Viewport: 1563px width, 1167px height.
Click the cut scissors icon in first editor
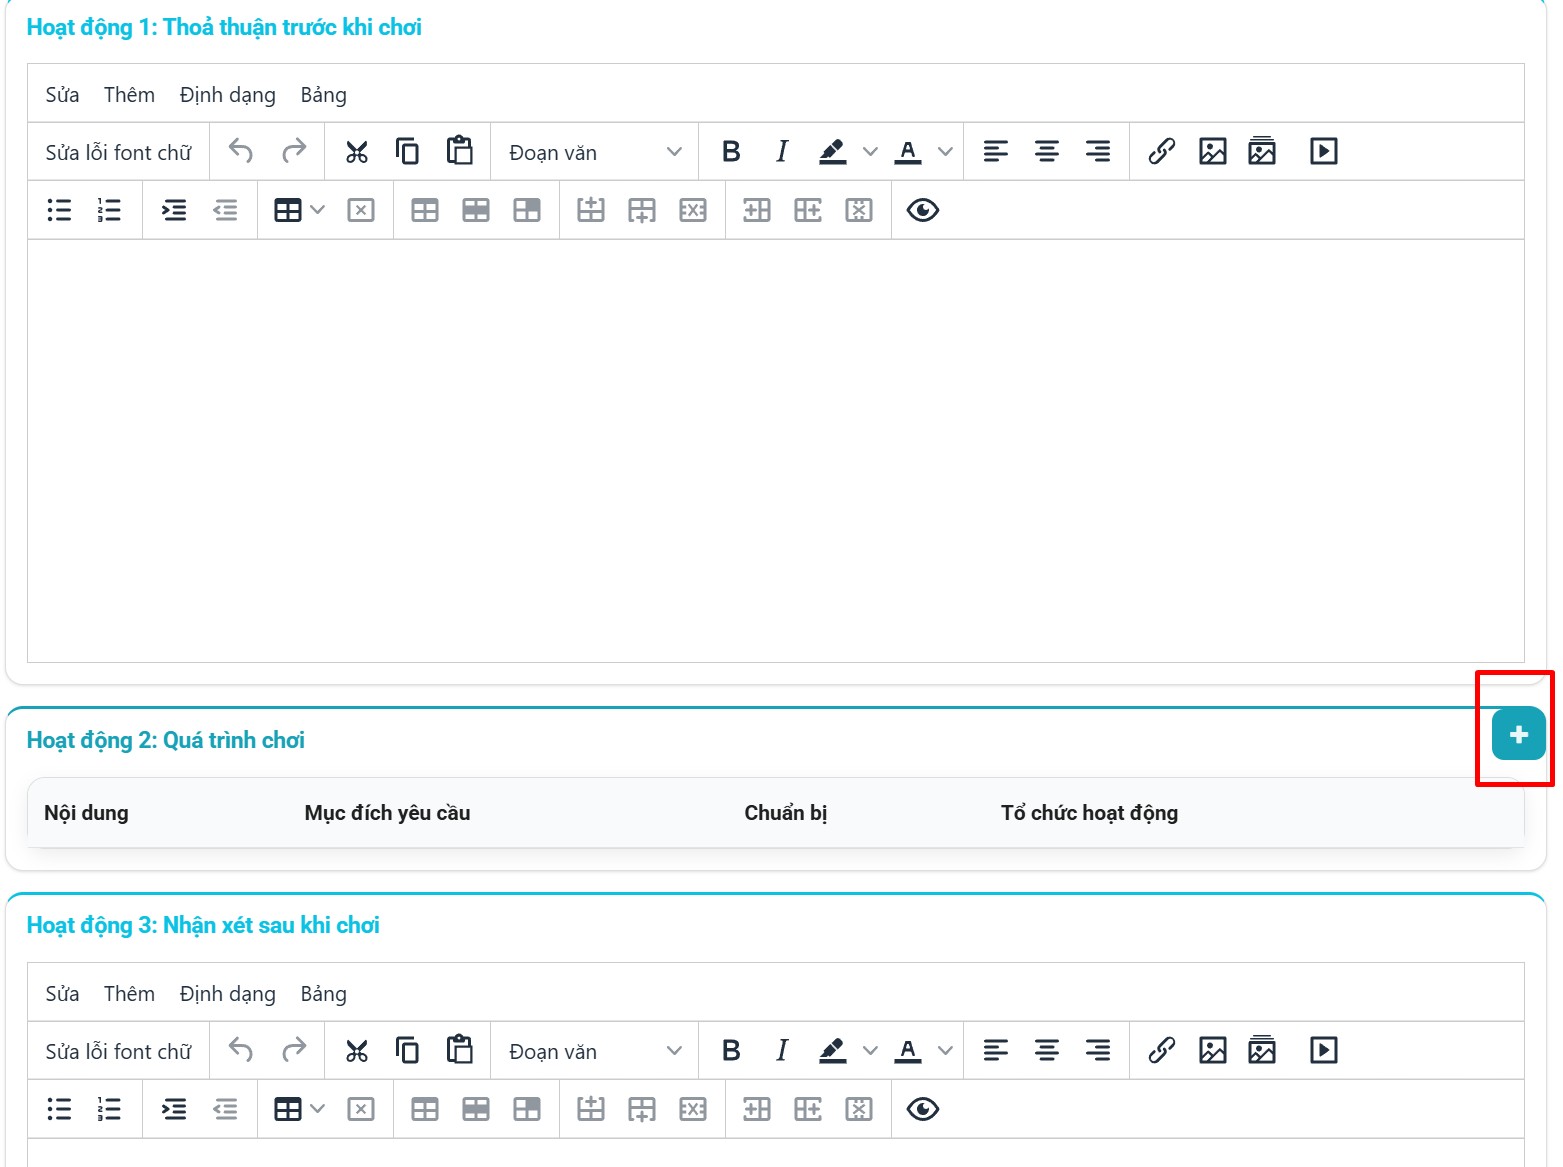pyautogui.click(x=357, y=152)
